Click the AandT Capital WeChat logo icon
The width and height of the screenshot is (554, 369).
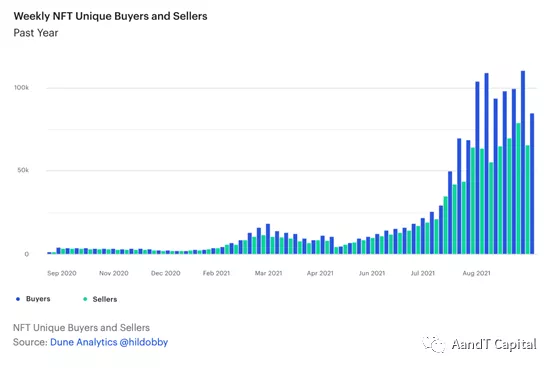pyautogui.click(x=433, y=344)
